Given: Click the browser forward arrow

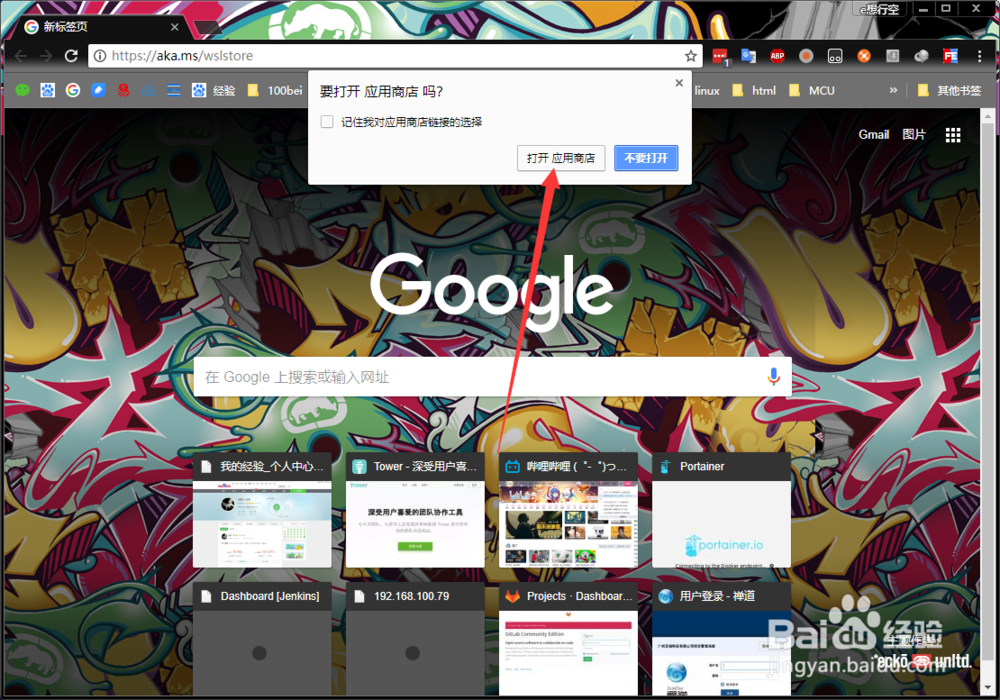Looking at the screenshot, I should [46, 56].
